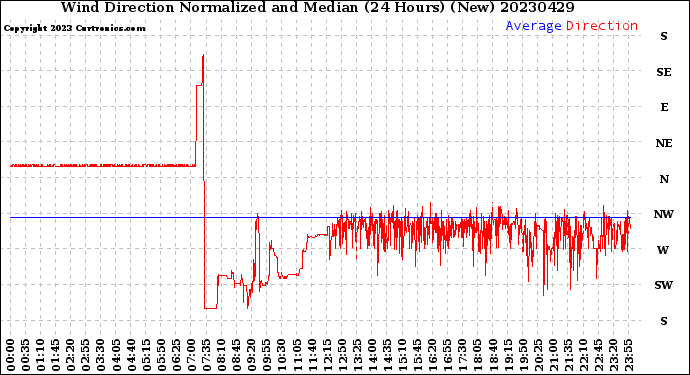Select the 15:10 time axis label
The image size is (690, 375).
click(x=402, y=355)
